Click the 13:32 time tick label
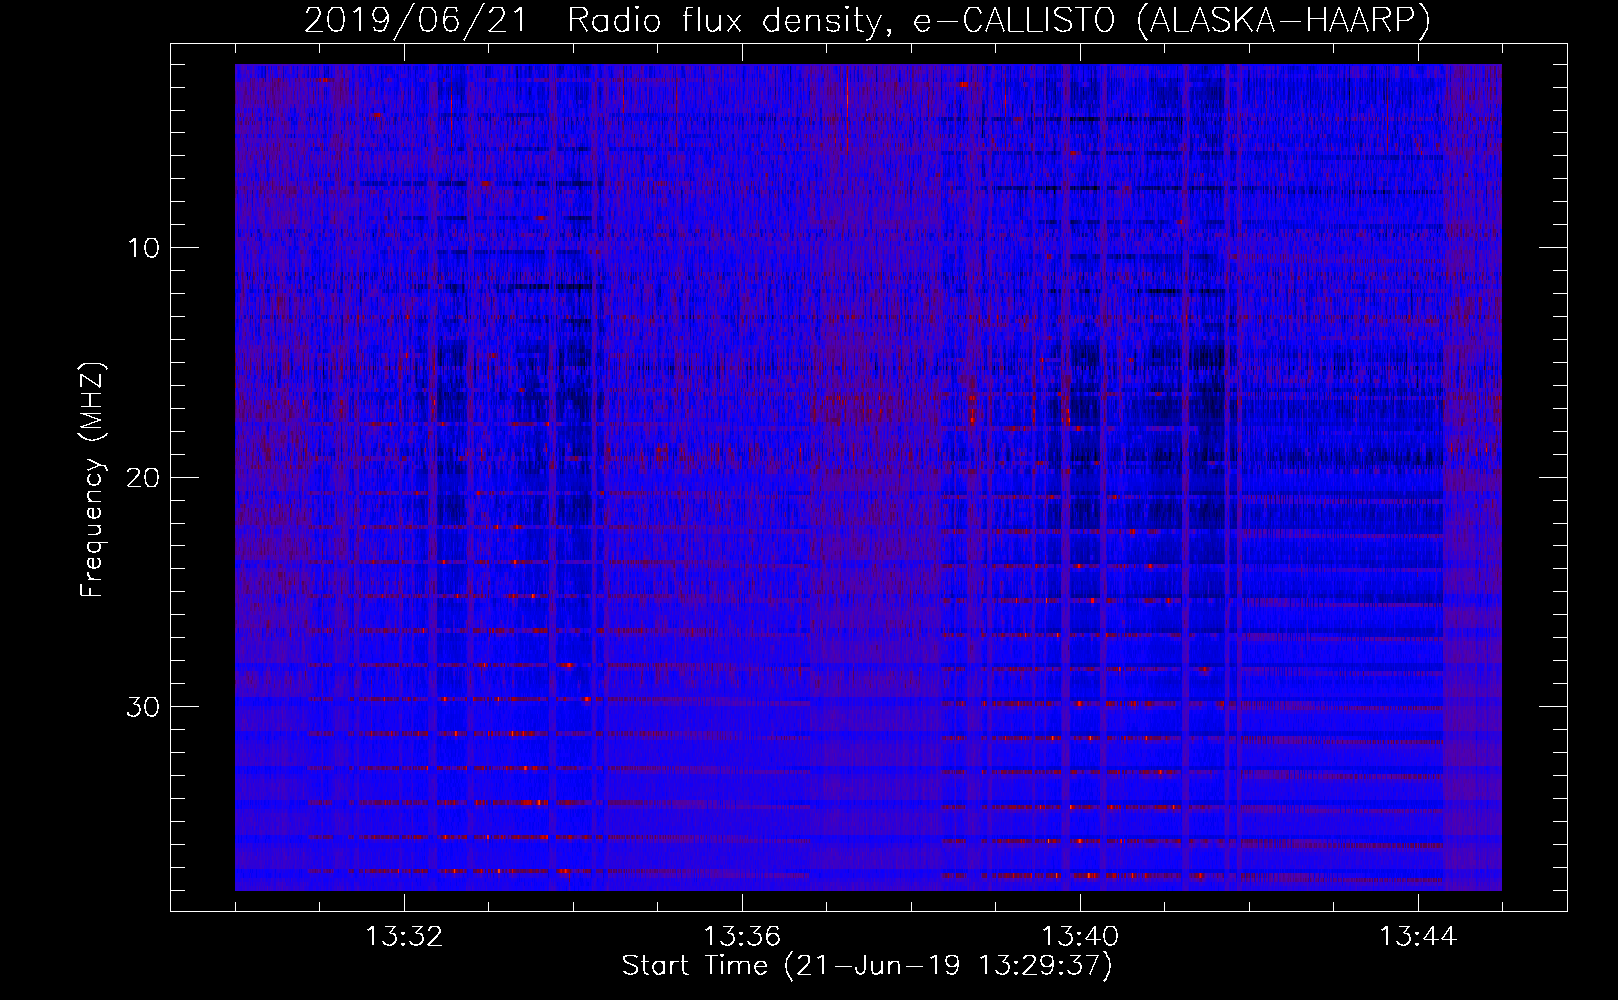The height and width of the screenshot is (1000, 1618). tap(404, 937)
